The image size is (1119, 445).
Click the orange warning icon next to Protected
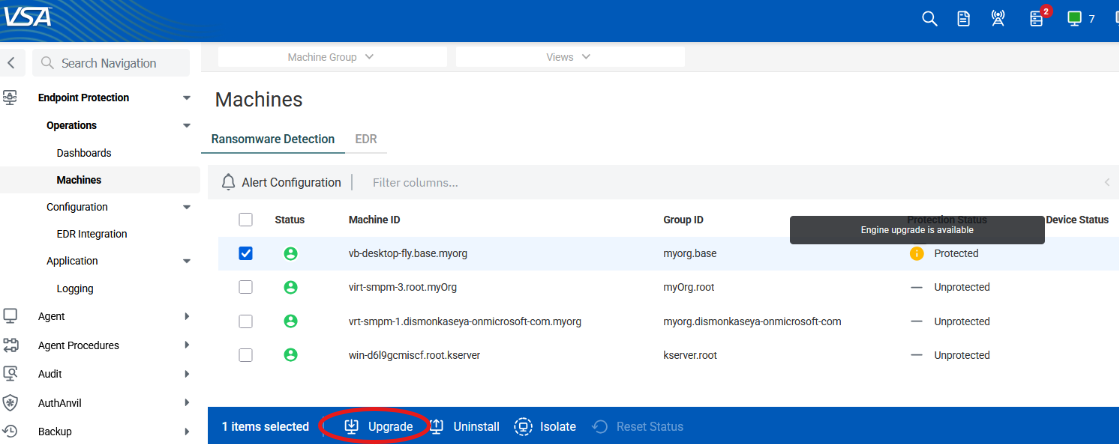917,253
